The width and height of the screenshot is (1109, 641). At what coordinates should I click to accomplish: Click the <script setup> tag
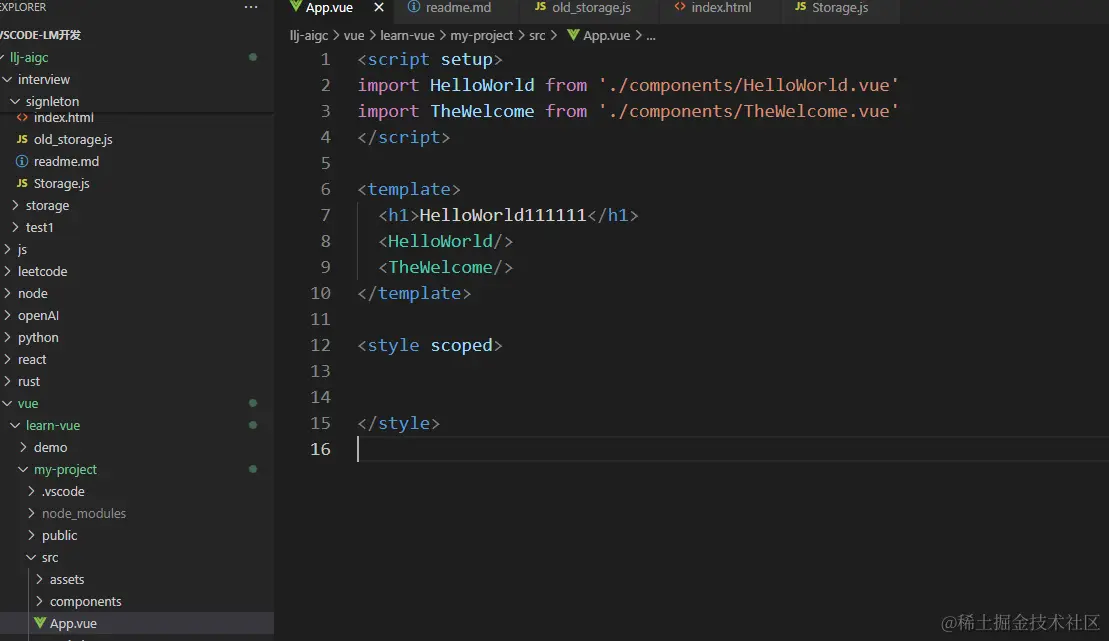(x=430, y=59)
